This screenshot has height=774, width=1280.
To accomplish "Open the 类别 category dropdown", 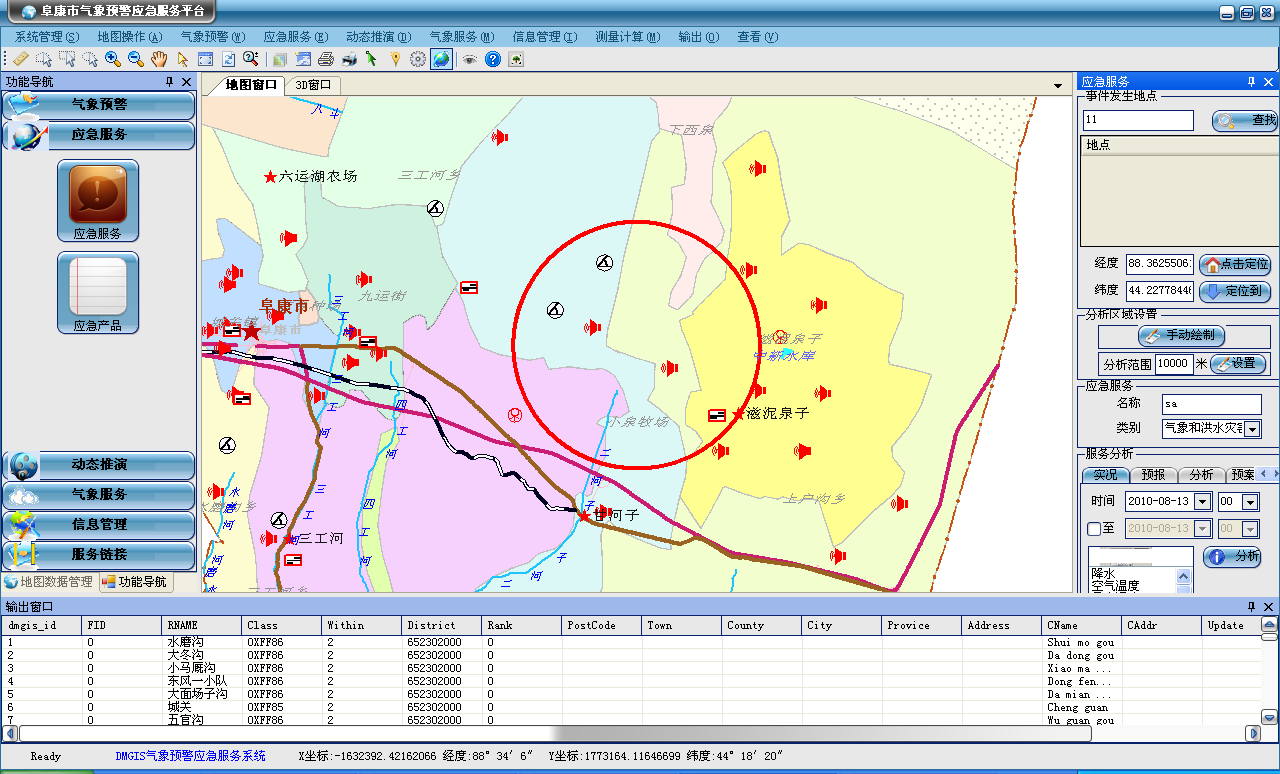I will point(1251,429).
